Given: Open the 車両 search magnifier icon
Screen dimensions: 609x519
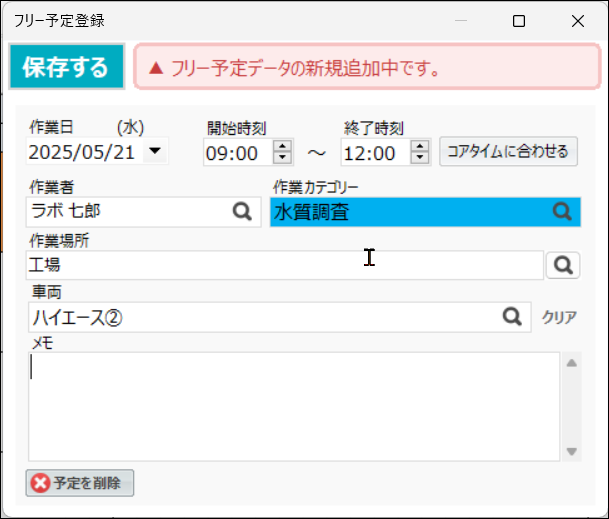Looking at the screenshot, I should click(512, 317).
